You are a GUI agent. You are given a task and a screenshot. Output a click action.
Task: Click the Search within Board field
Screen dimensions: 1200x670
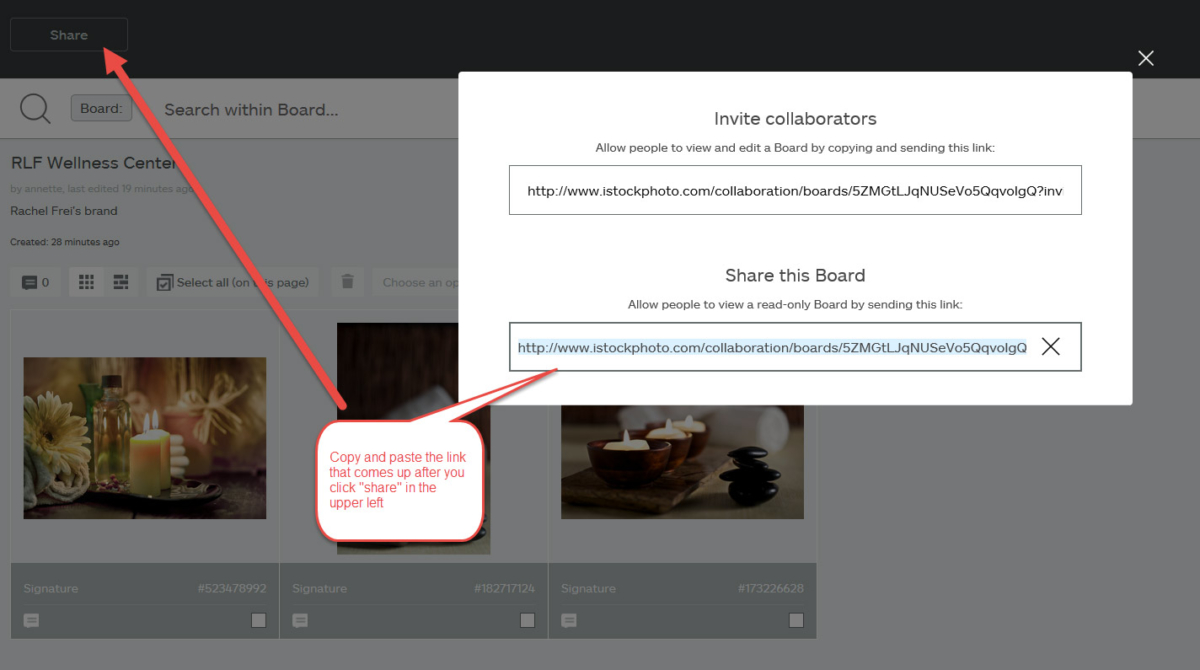[x=251, y=110]
